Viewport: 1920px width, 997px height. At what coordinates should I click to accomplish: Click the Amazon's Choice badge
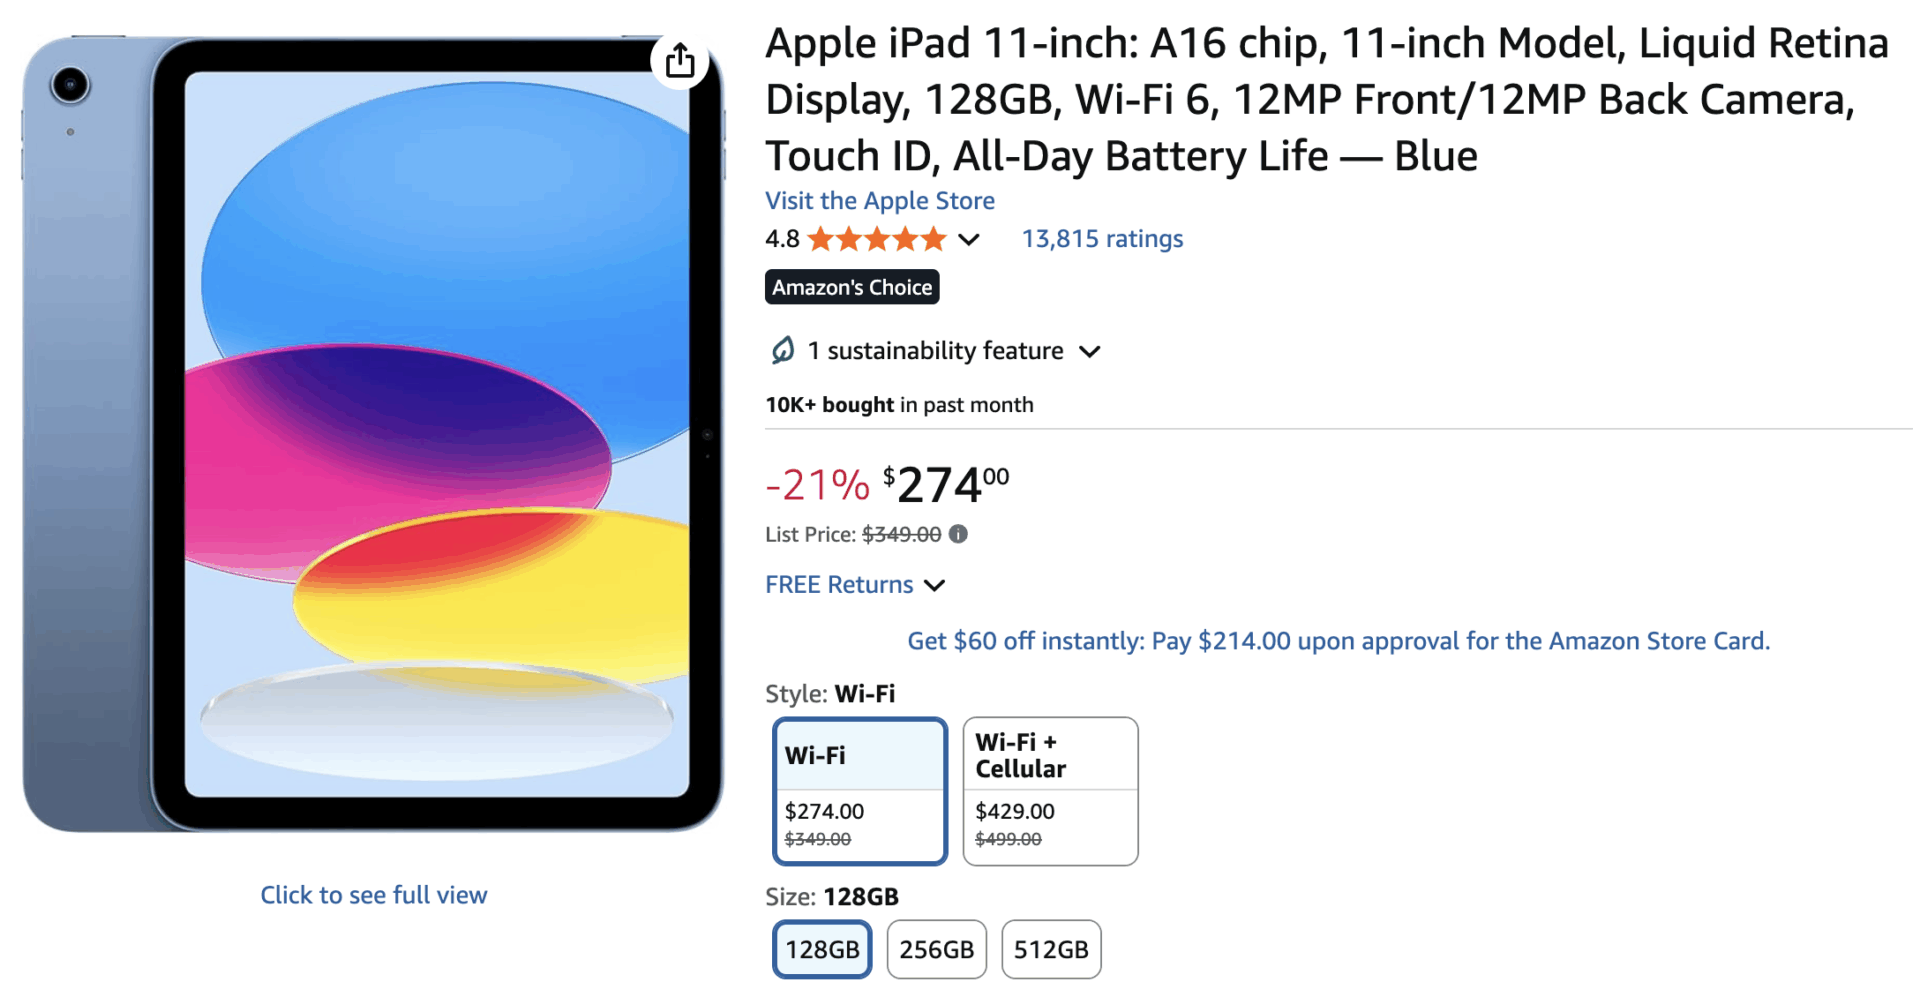coord(851,287)
